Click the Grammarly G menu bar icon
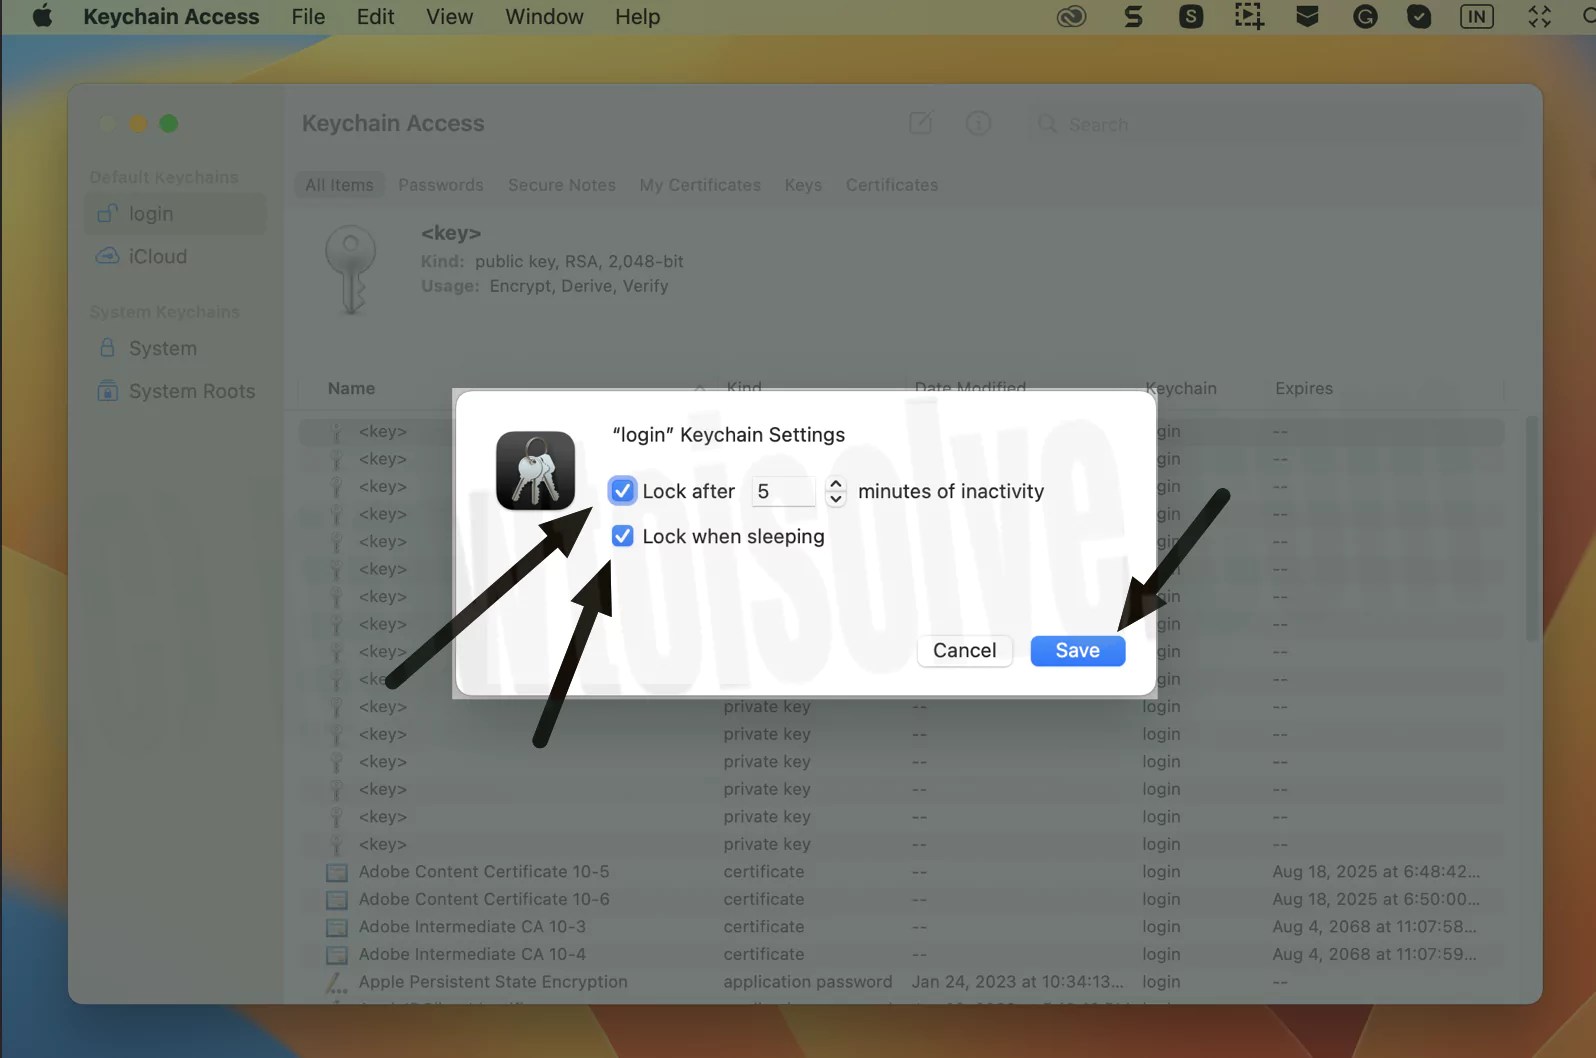The height and width of the screenshot is (1058, 1596). pos(1365,17)
